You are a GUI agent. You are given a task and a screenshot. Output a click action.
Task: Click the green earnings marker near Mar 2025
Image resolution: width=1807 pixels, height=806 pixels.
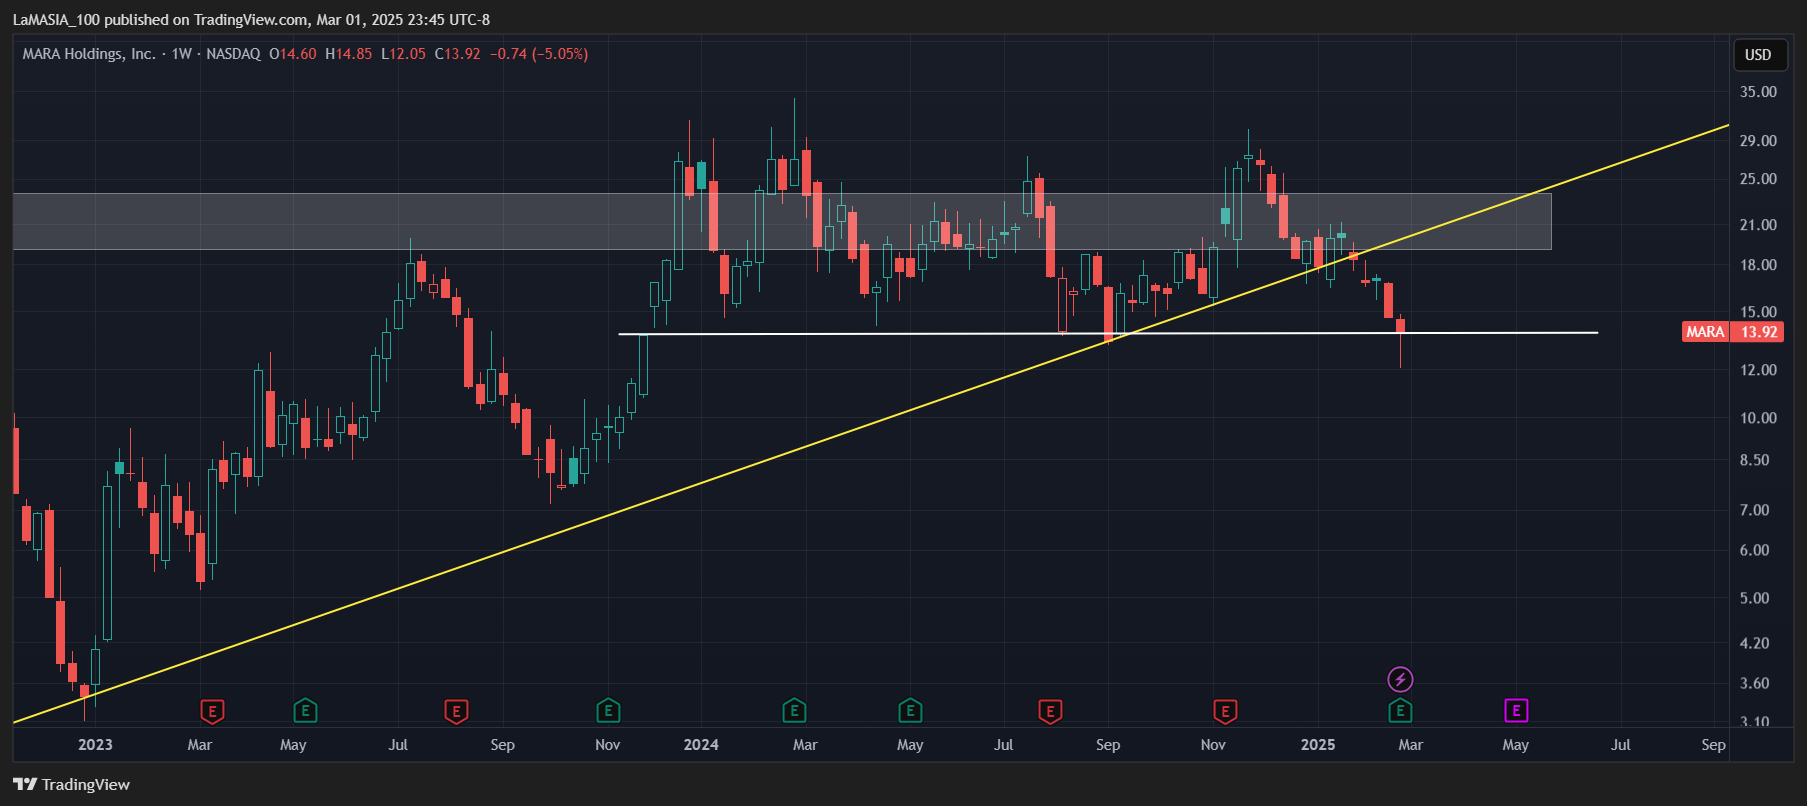[x=1400, y=711]
